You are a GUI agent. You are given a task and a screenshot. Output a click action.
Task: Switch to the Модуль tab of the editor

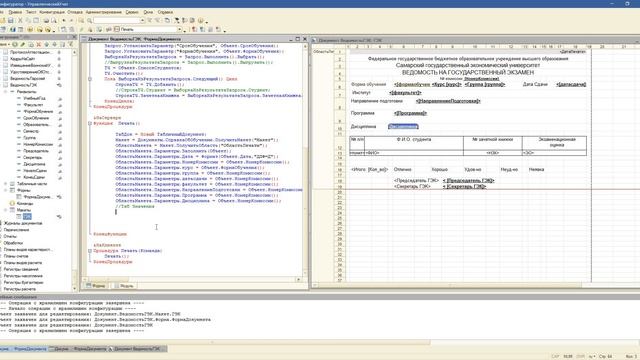tap(124, 286)
